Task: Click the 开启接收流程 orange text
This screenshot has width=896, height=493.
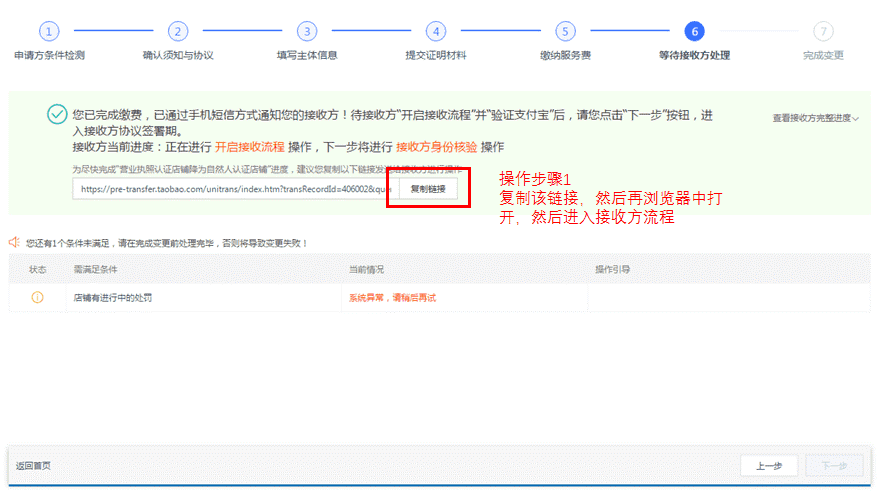Action: (249, 147)
